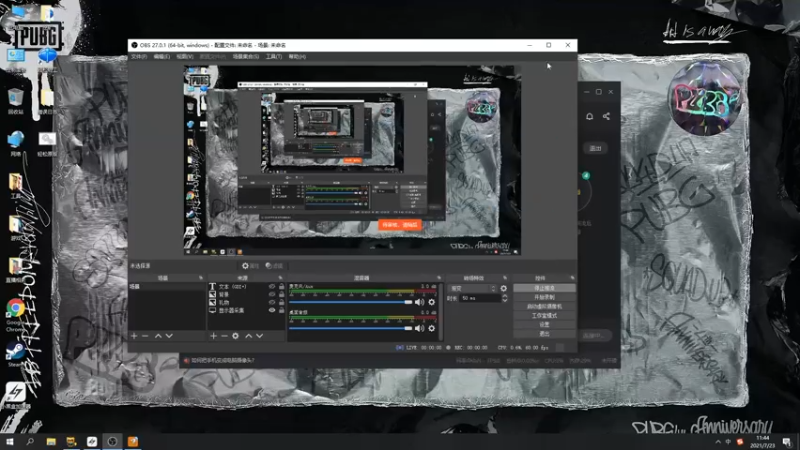Screen dimensions: 800x450
Task: Remove the selected scene with the minus button
Action: [x=145, y=336]
